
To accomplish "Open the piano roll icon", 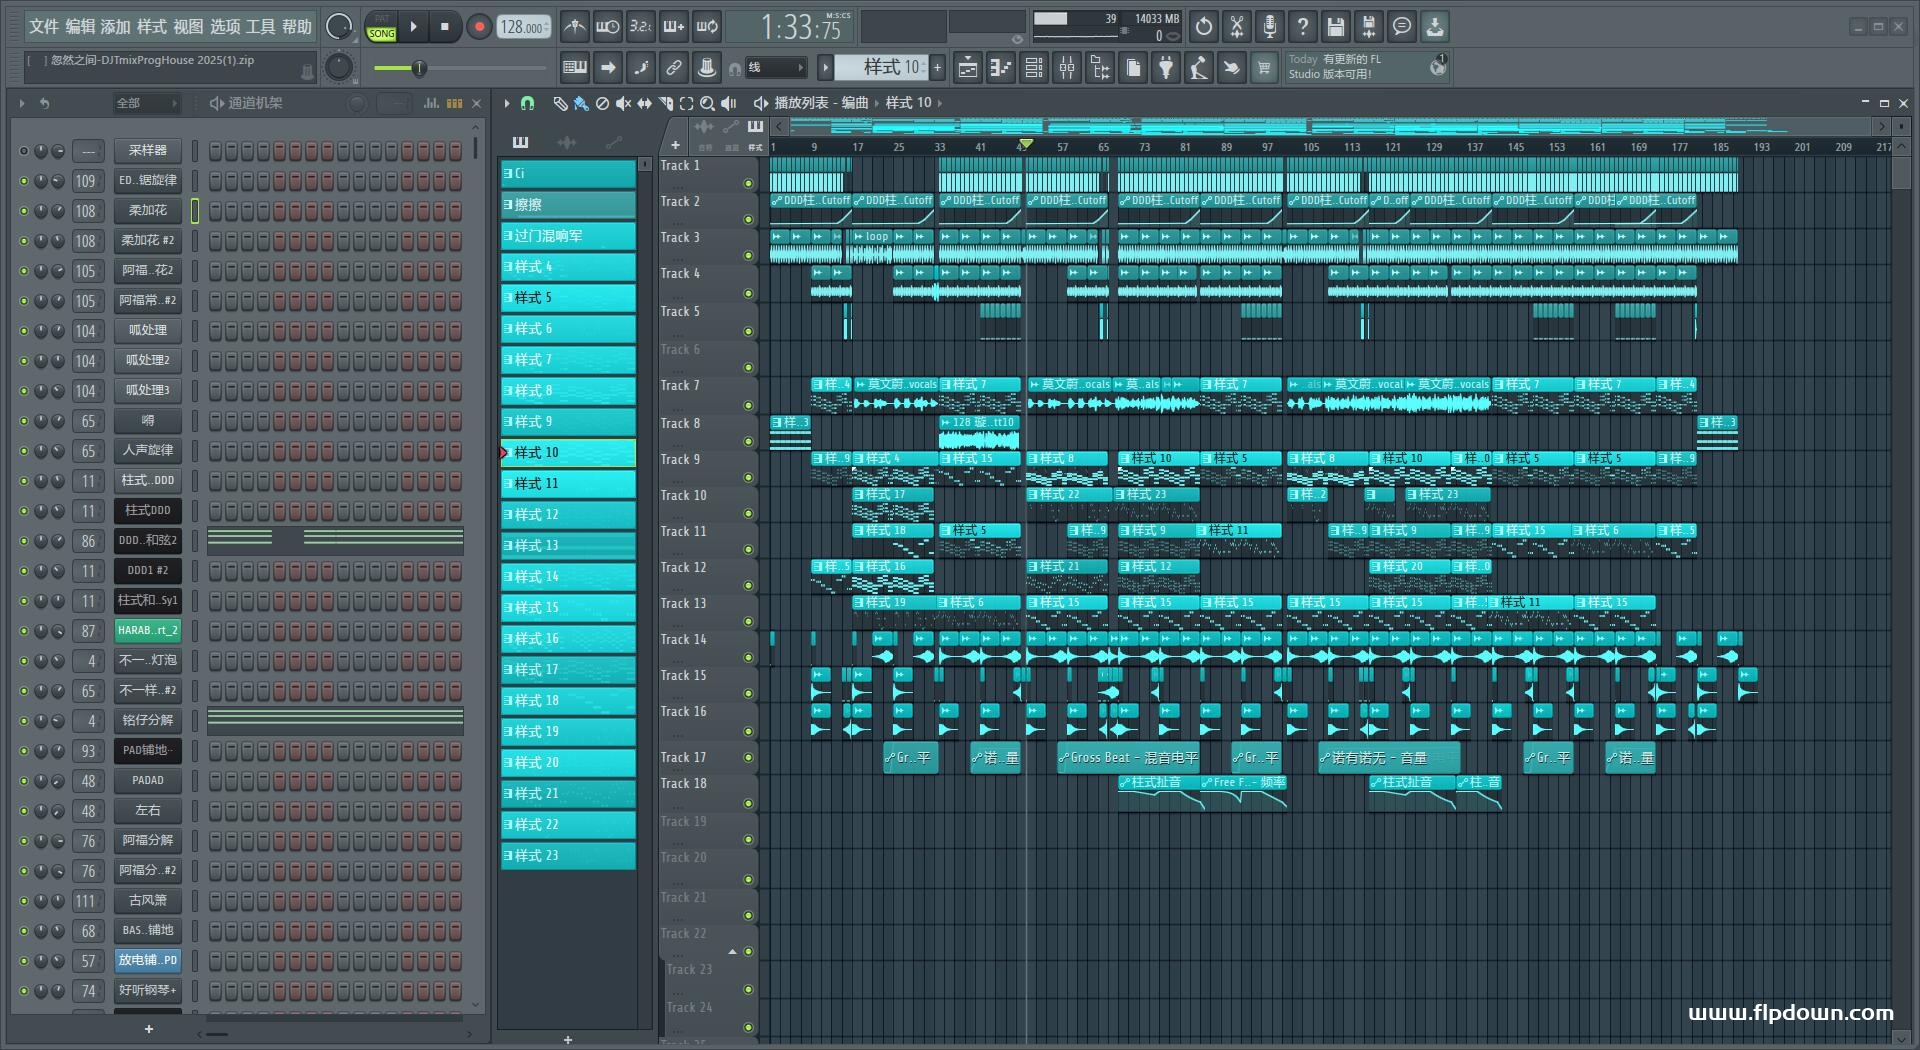I will point(1000,68).
